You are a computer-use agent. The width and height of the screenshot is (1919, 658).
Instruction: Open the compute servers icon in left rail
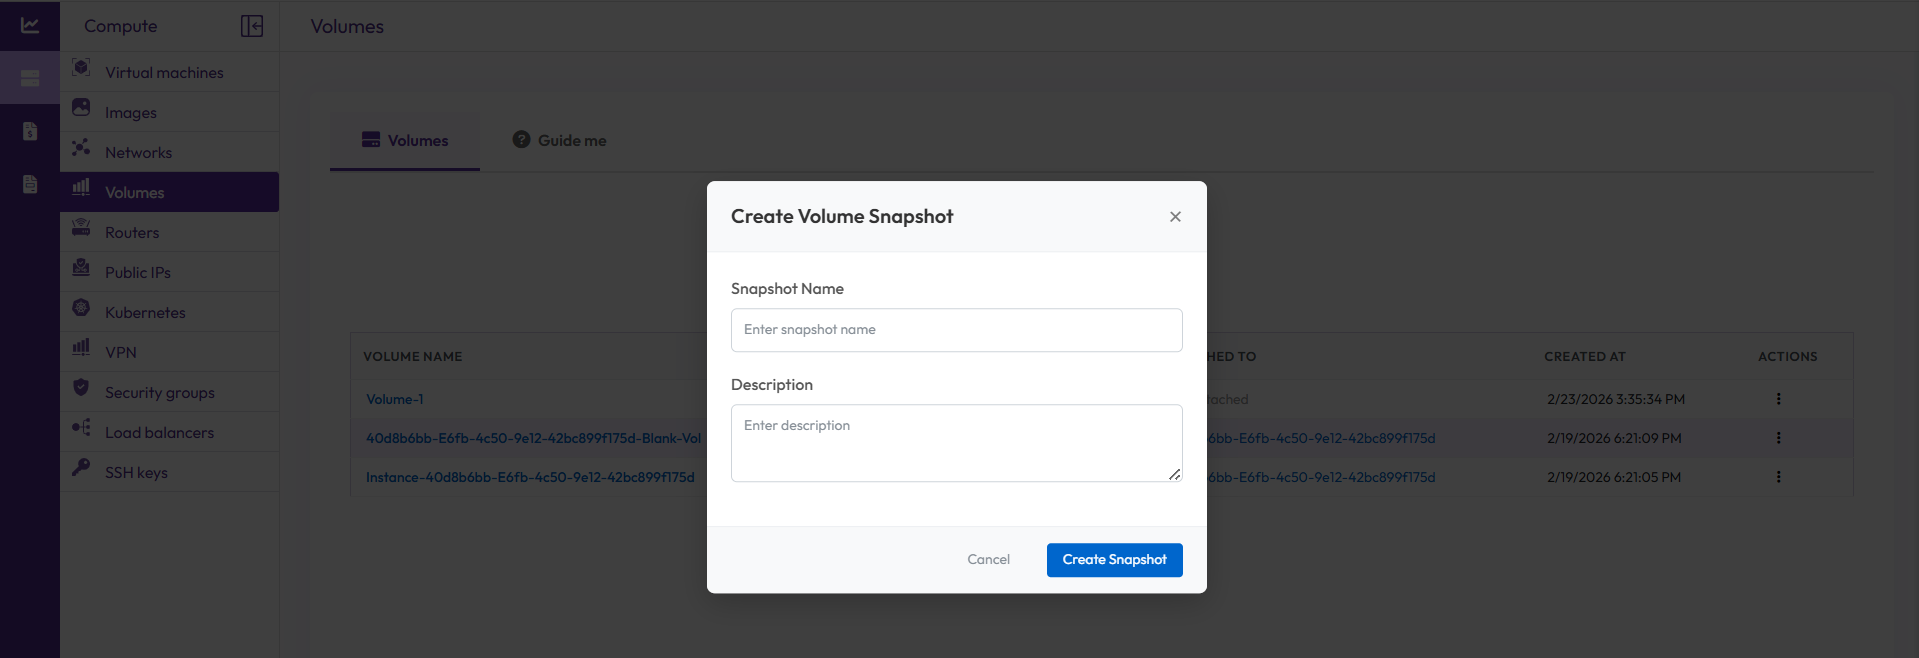point(30,78)
